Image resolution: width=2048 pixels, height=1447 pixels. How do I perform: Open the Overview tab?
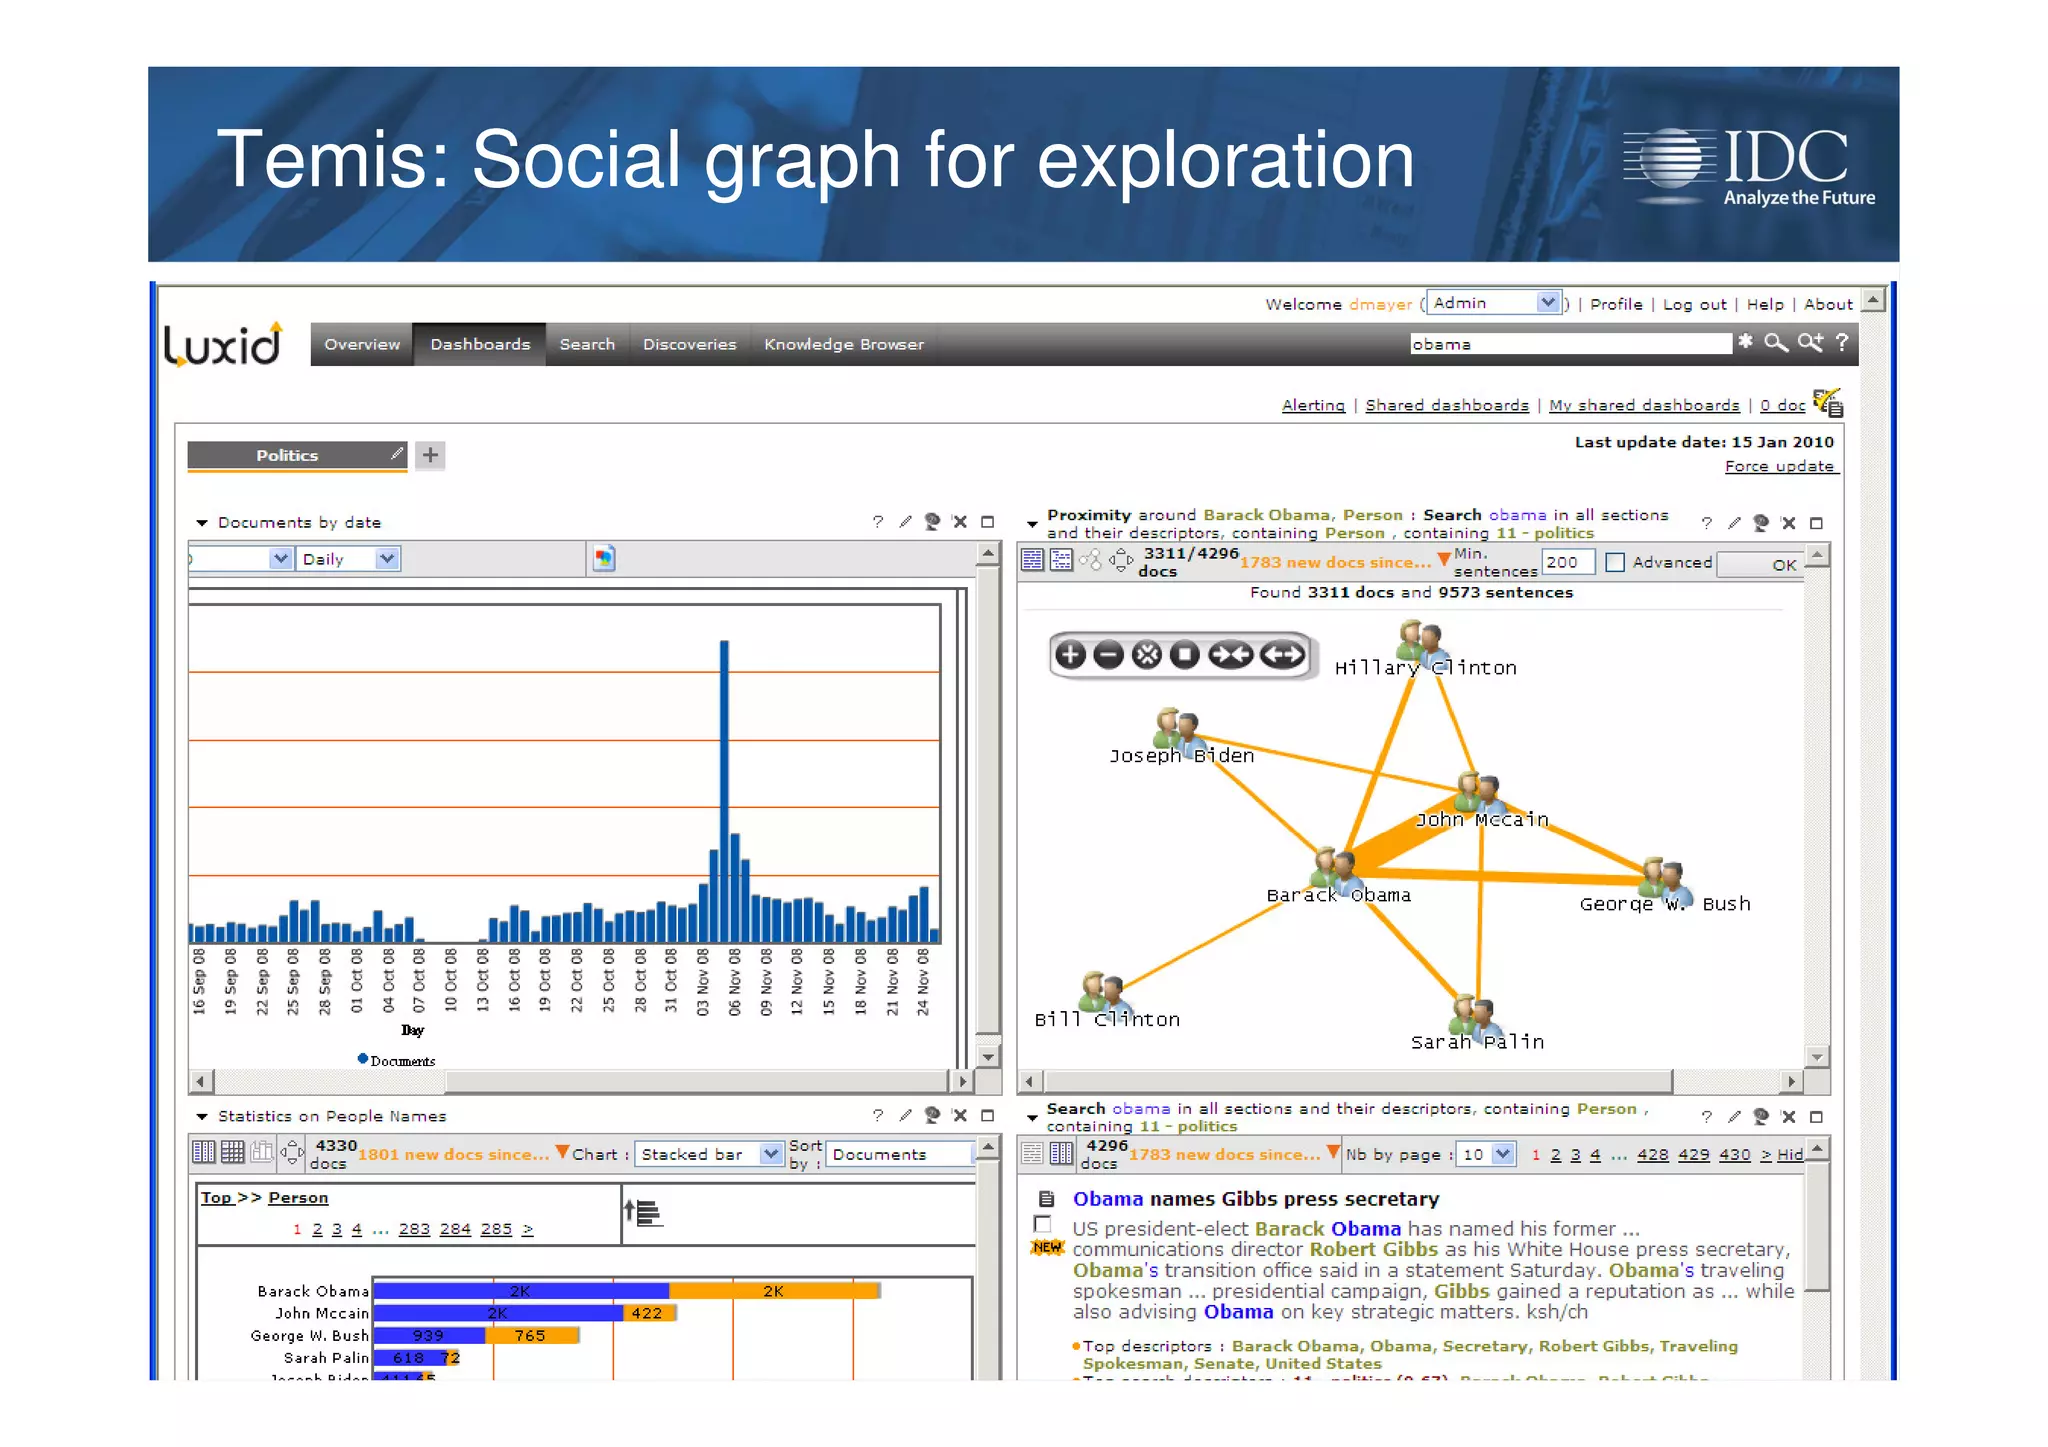coord(362,344)
